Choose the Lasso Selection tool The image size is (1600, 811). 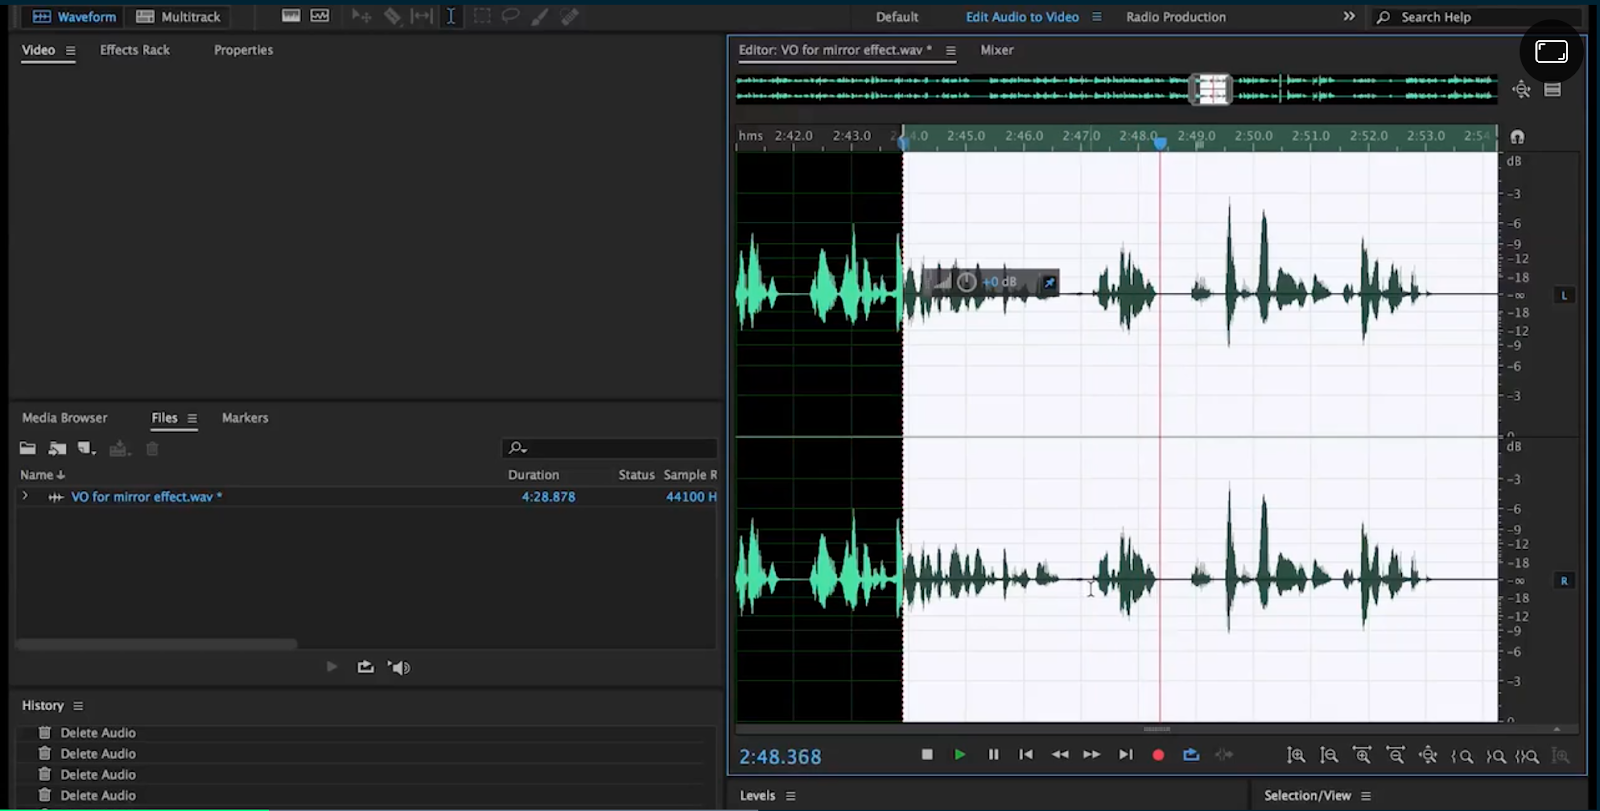(510, 16)
